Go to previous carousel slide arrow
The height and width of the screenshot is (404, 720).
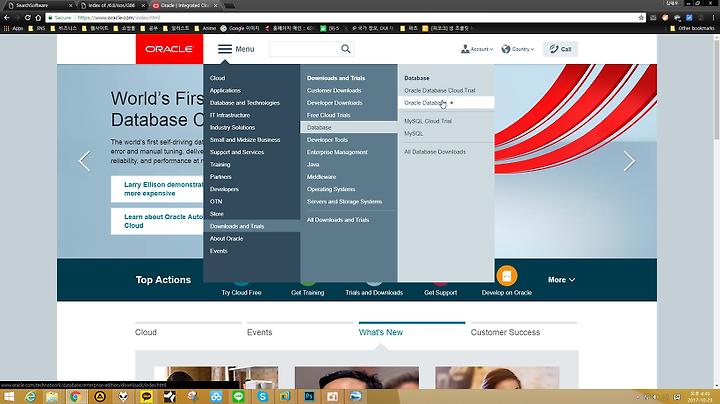point(84,161)
